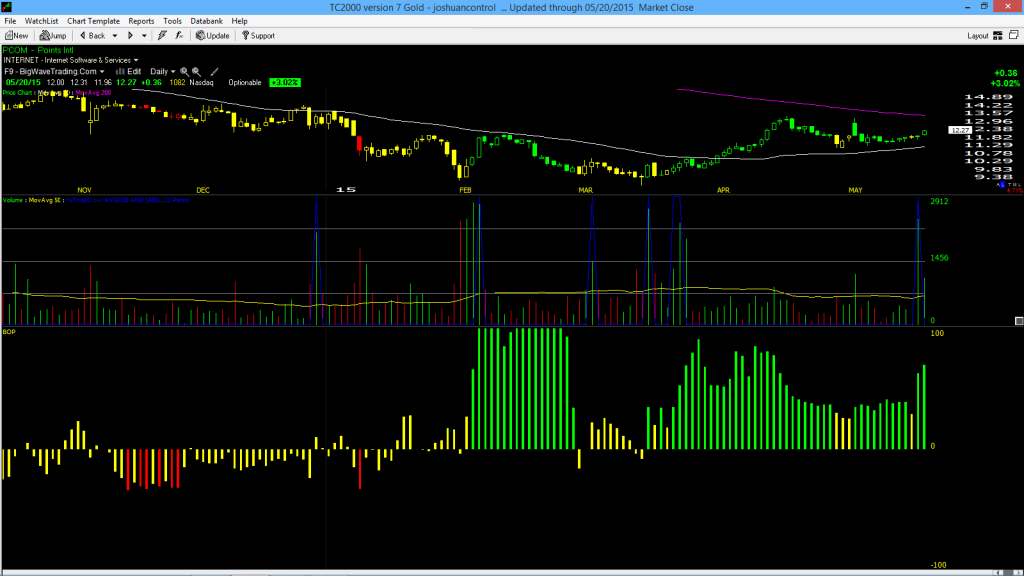Click the Layout label in toolbar
1024x576 pixels.
point(978,36)
